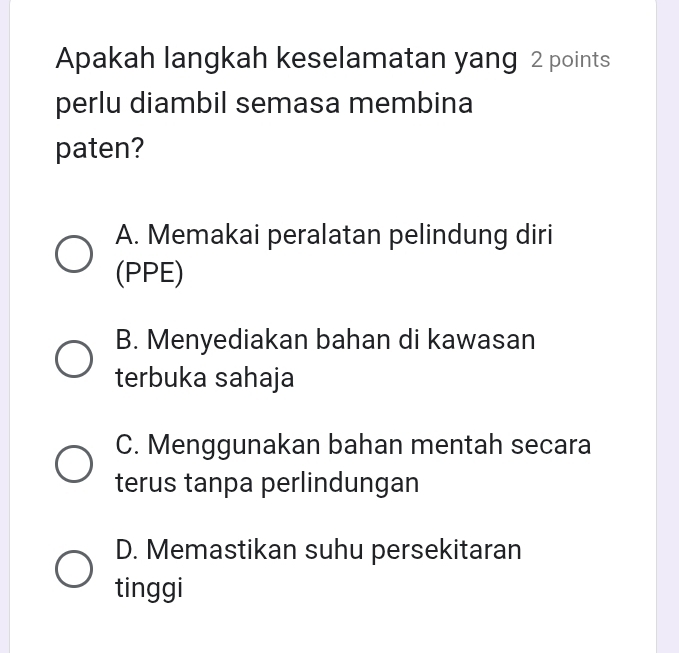Screen dimensions: 679x653
Task: Click label text 'D. Memastikan suhu persekitaran'
Action: (x=318, y=550)
